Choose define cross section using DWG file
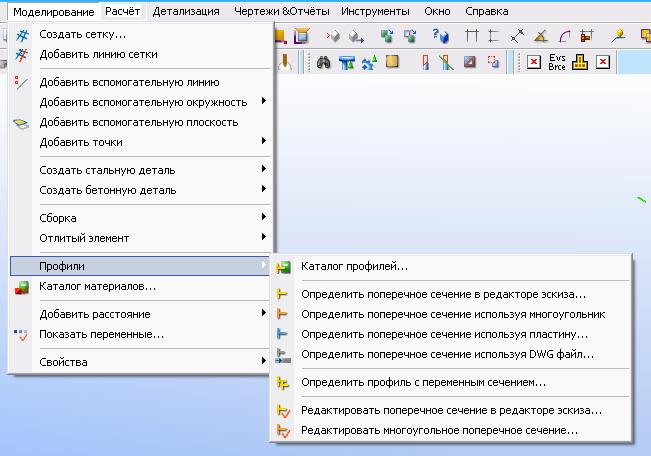The height and width of the screenshot is (456, 651). click(447, 354)
